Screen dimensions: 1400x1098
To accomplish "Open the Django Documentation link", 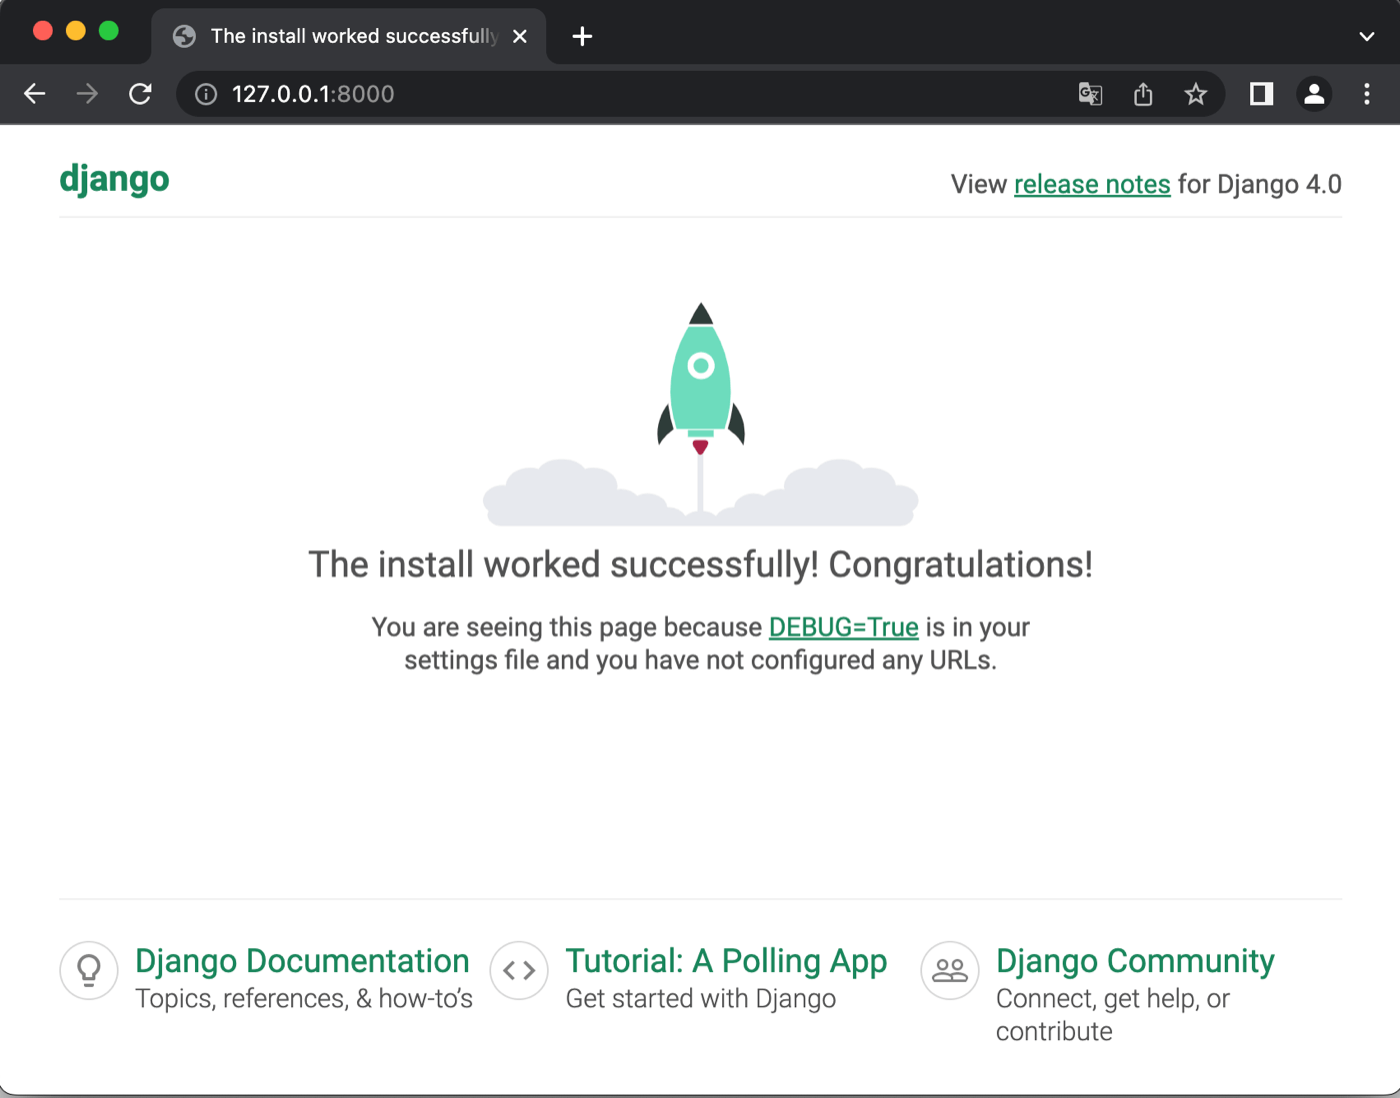I will 302,961.
